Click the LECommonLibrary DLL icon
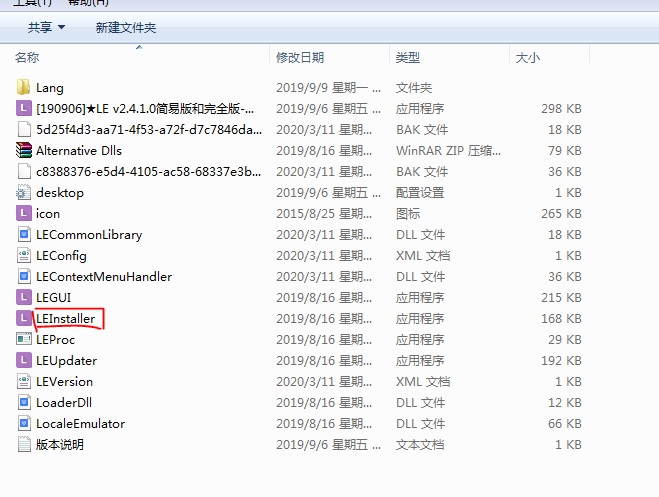The width and height of the screenshot is (659, 497). click(24, 234)
